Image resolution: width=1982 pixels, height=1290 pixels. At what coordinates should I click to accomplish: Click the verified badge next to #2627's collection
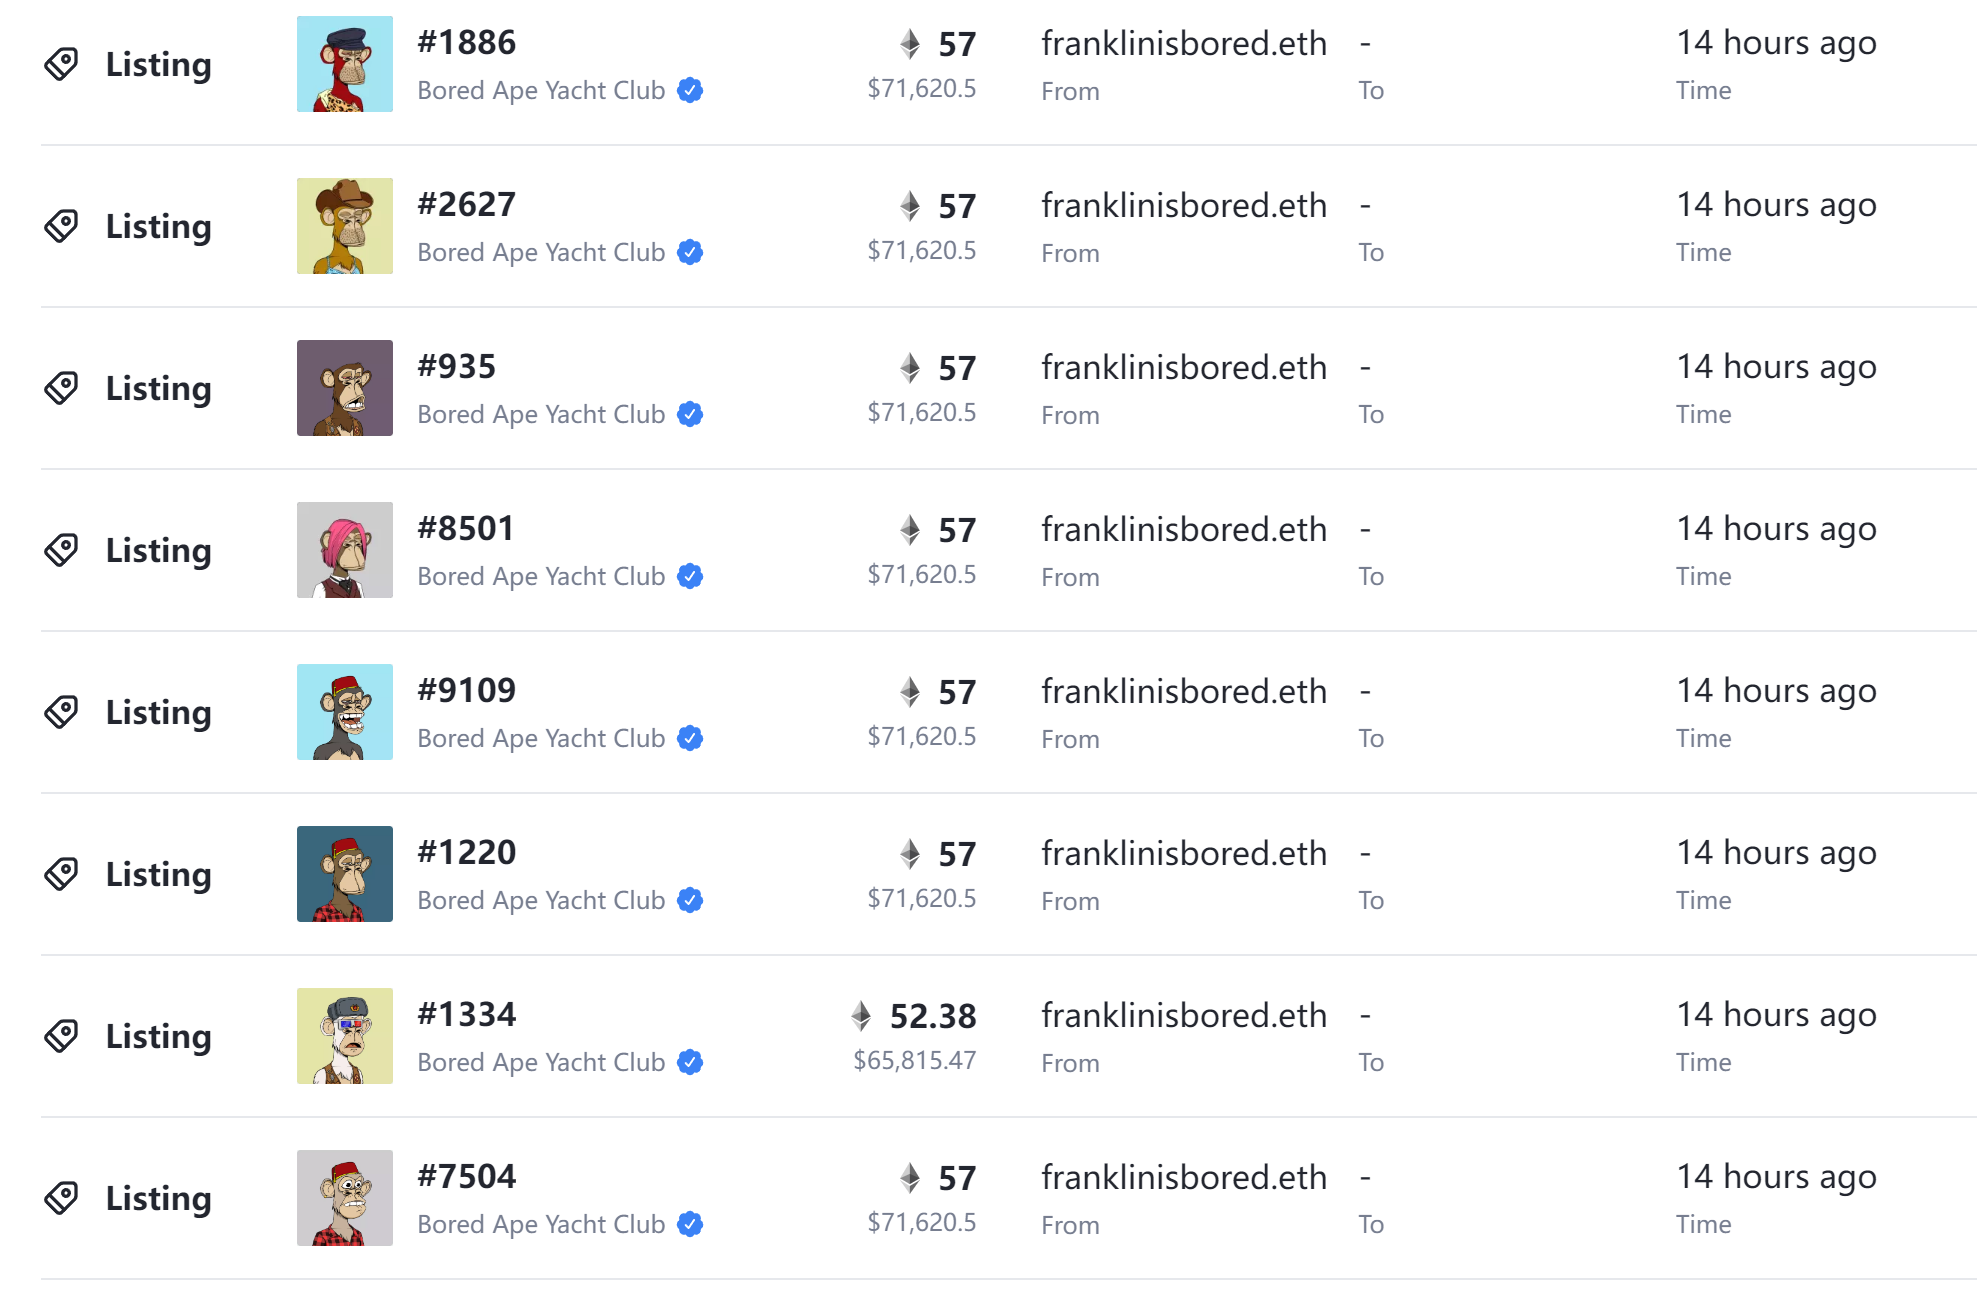pyautogui.click(x=690, y=252)
